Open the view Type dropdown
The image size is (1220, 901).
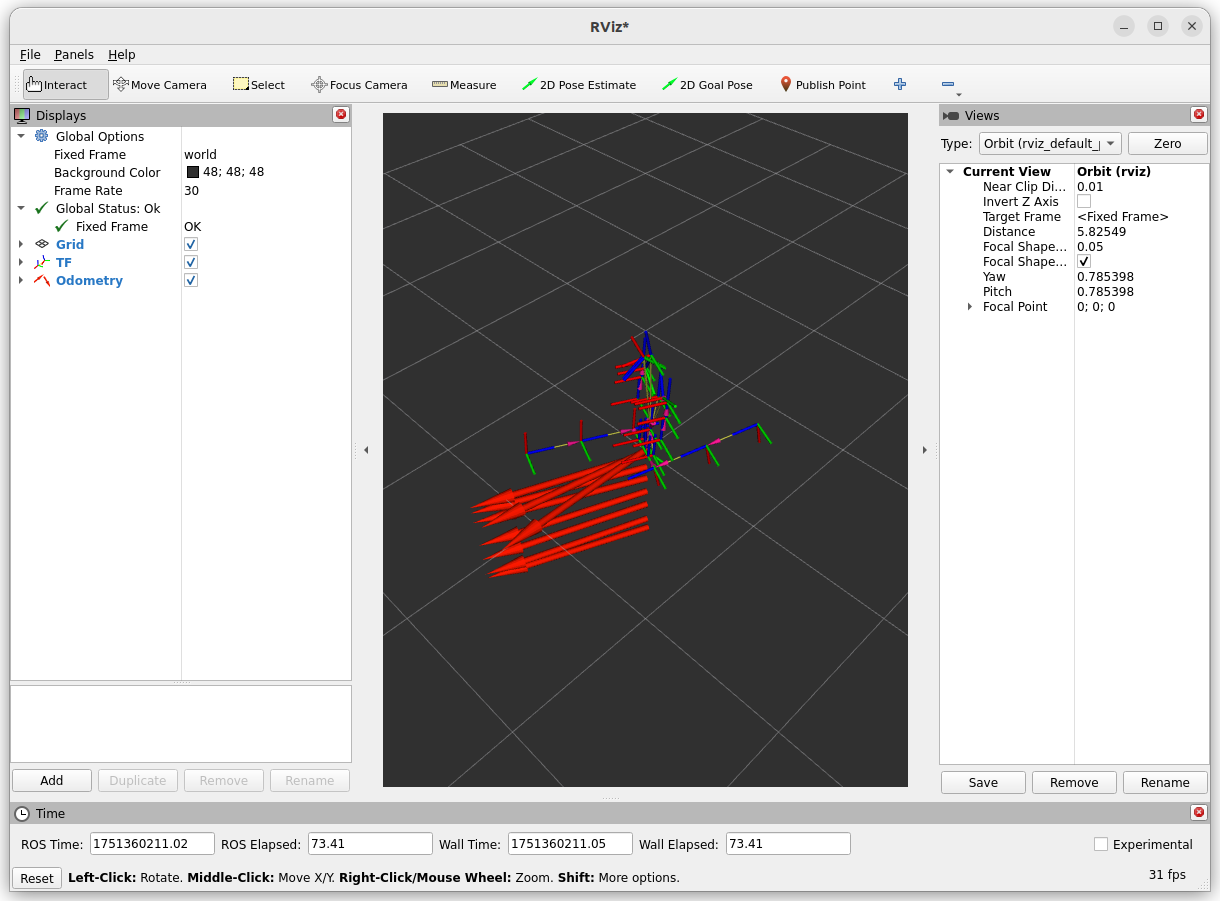coord(1050,144)
